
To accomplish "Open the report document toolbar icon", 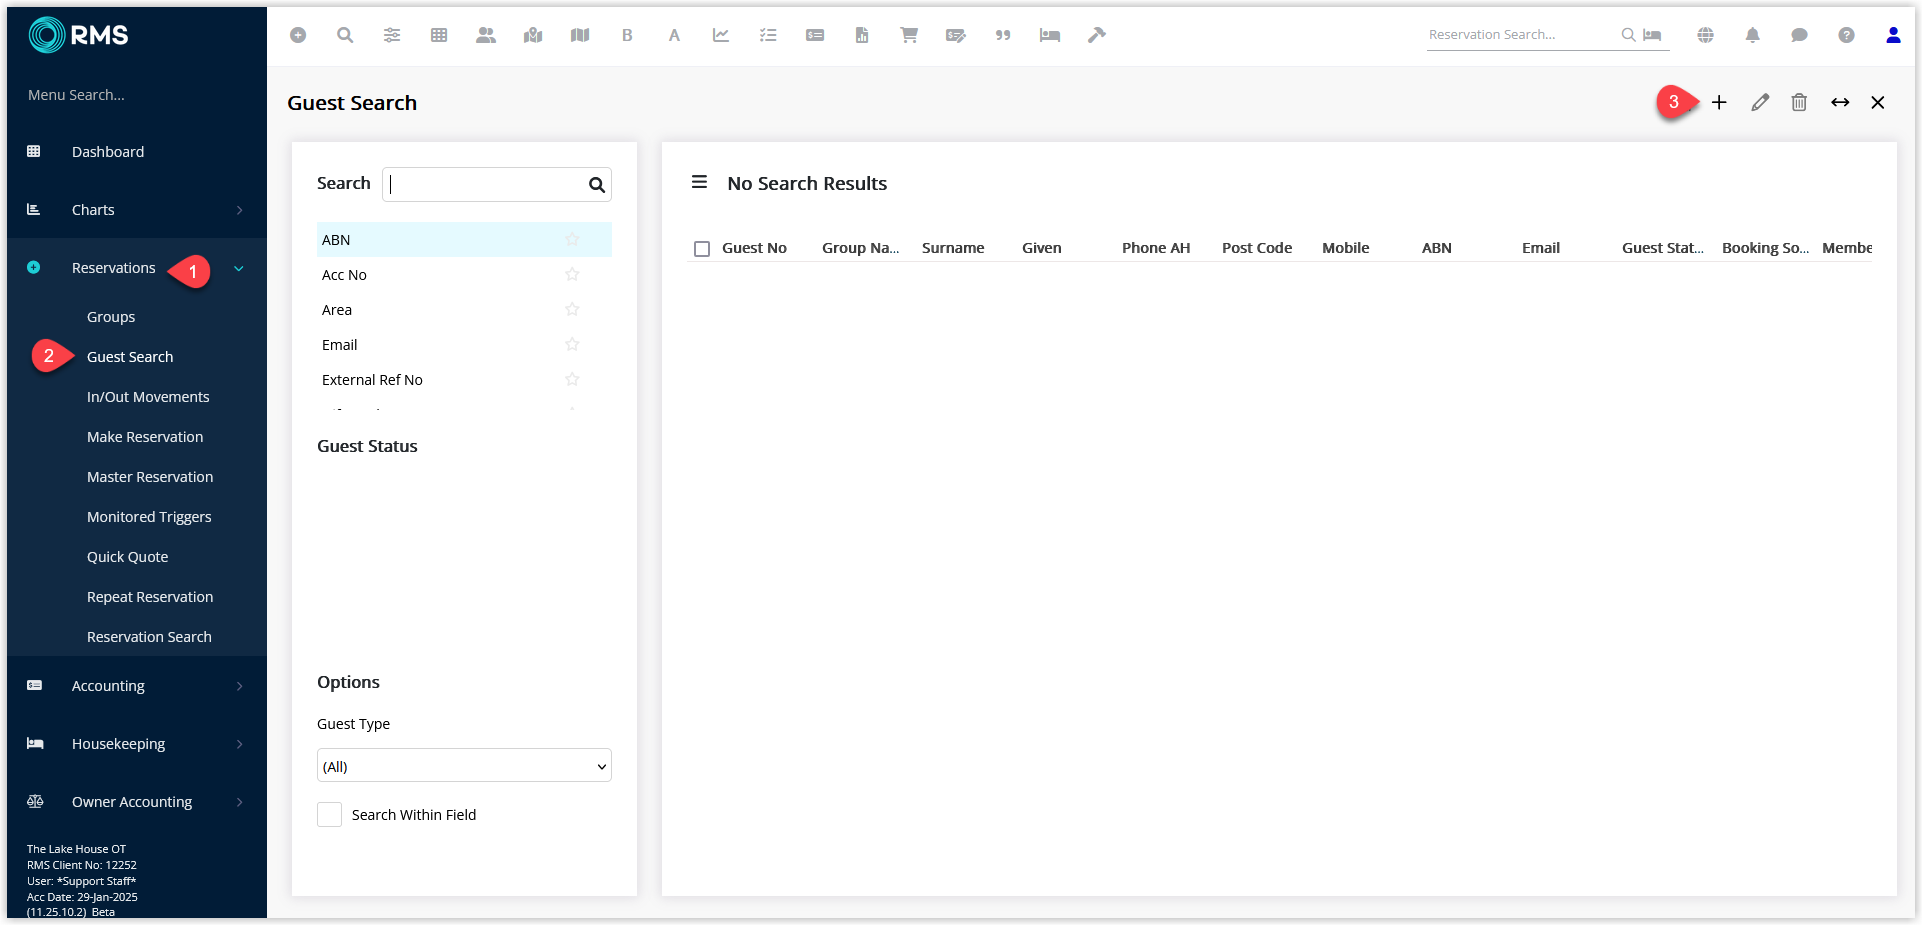I will [862, 35].
